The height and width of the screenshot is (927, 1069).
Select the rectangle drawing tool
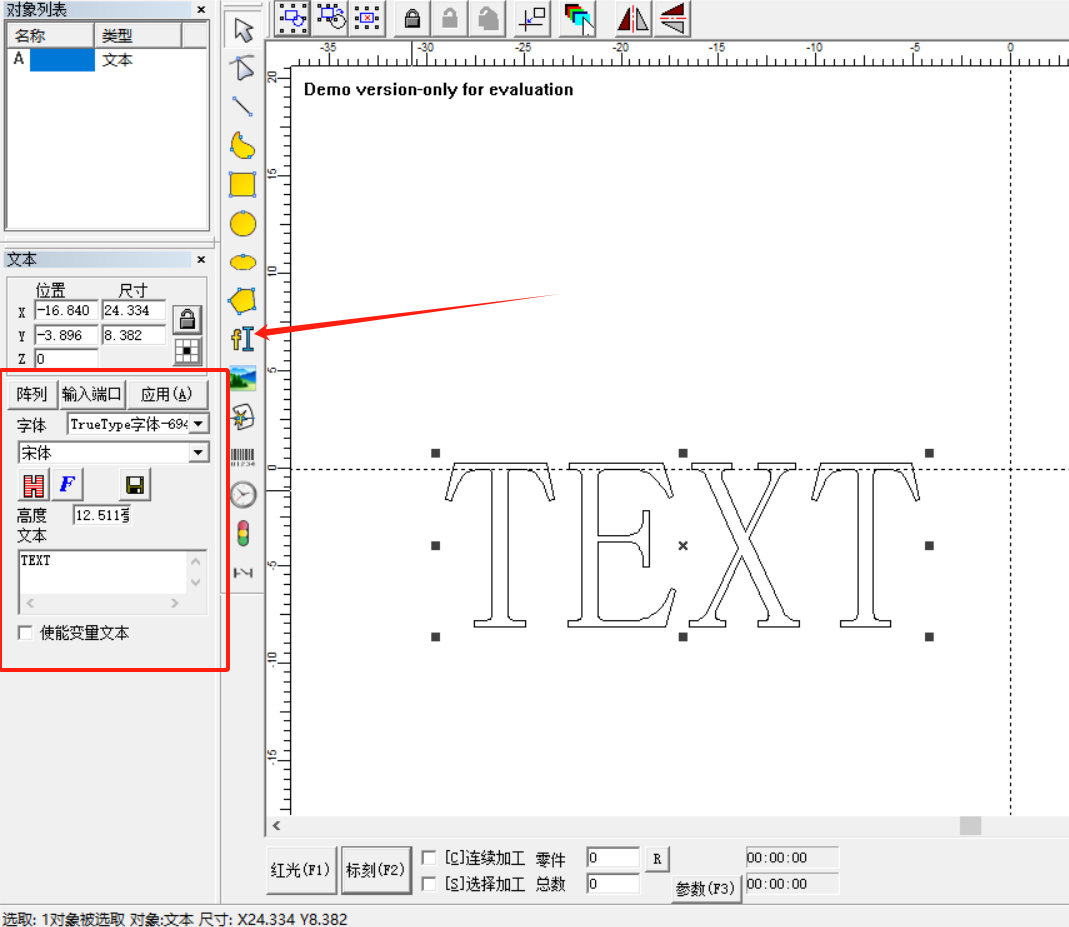(x=243, y=185)
